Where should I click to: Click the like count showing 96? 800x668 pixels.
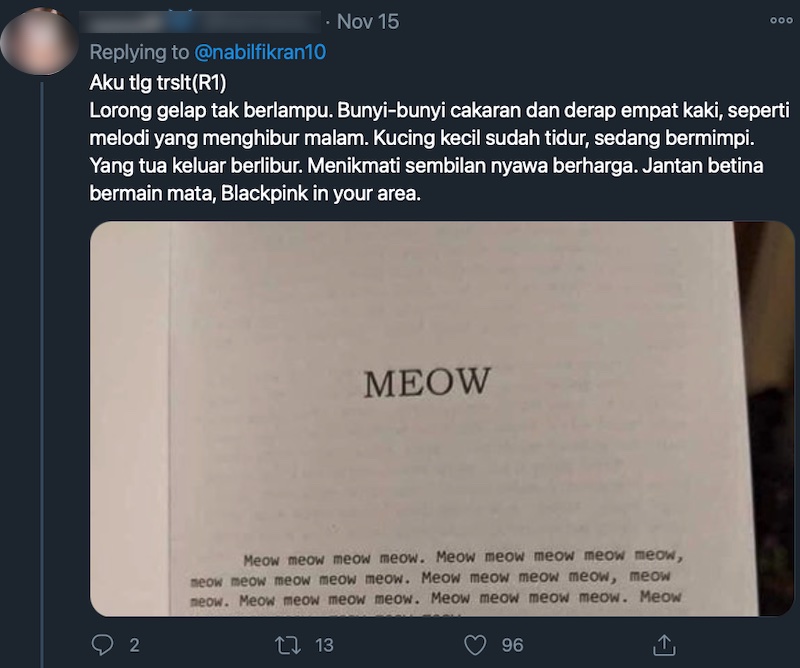click(512, 645)
